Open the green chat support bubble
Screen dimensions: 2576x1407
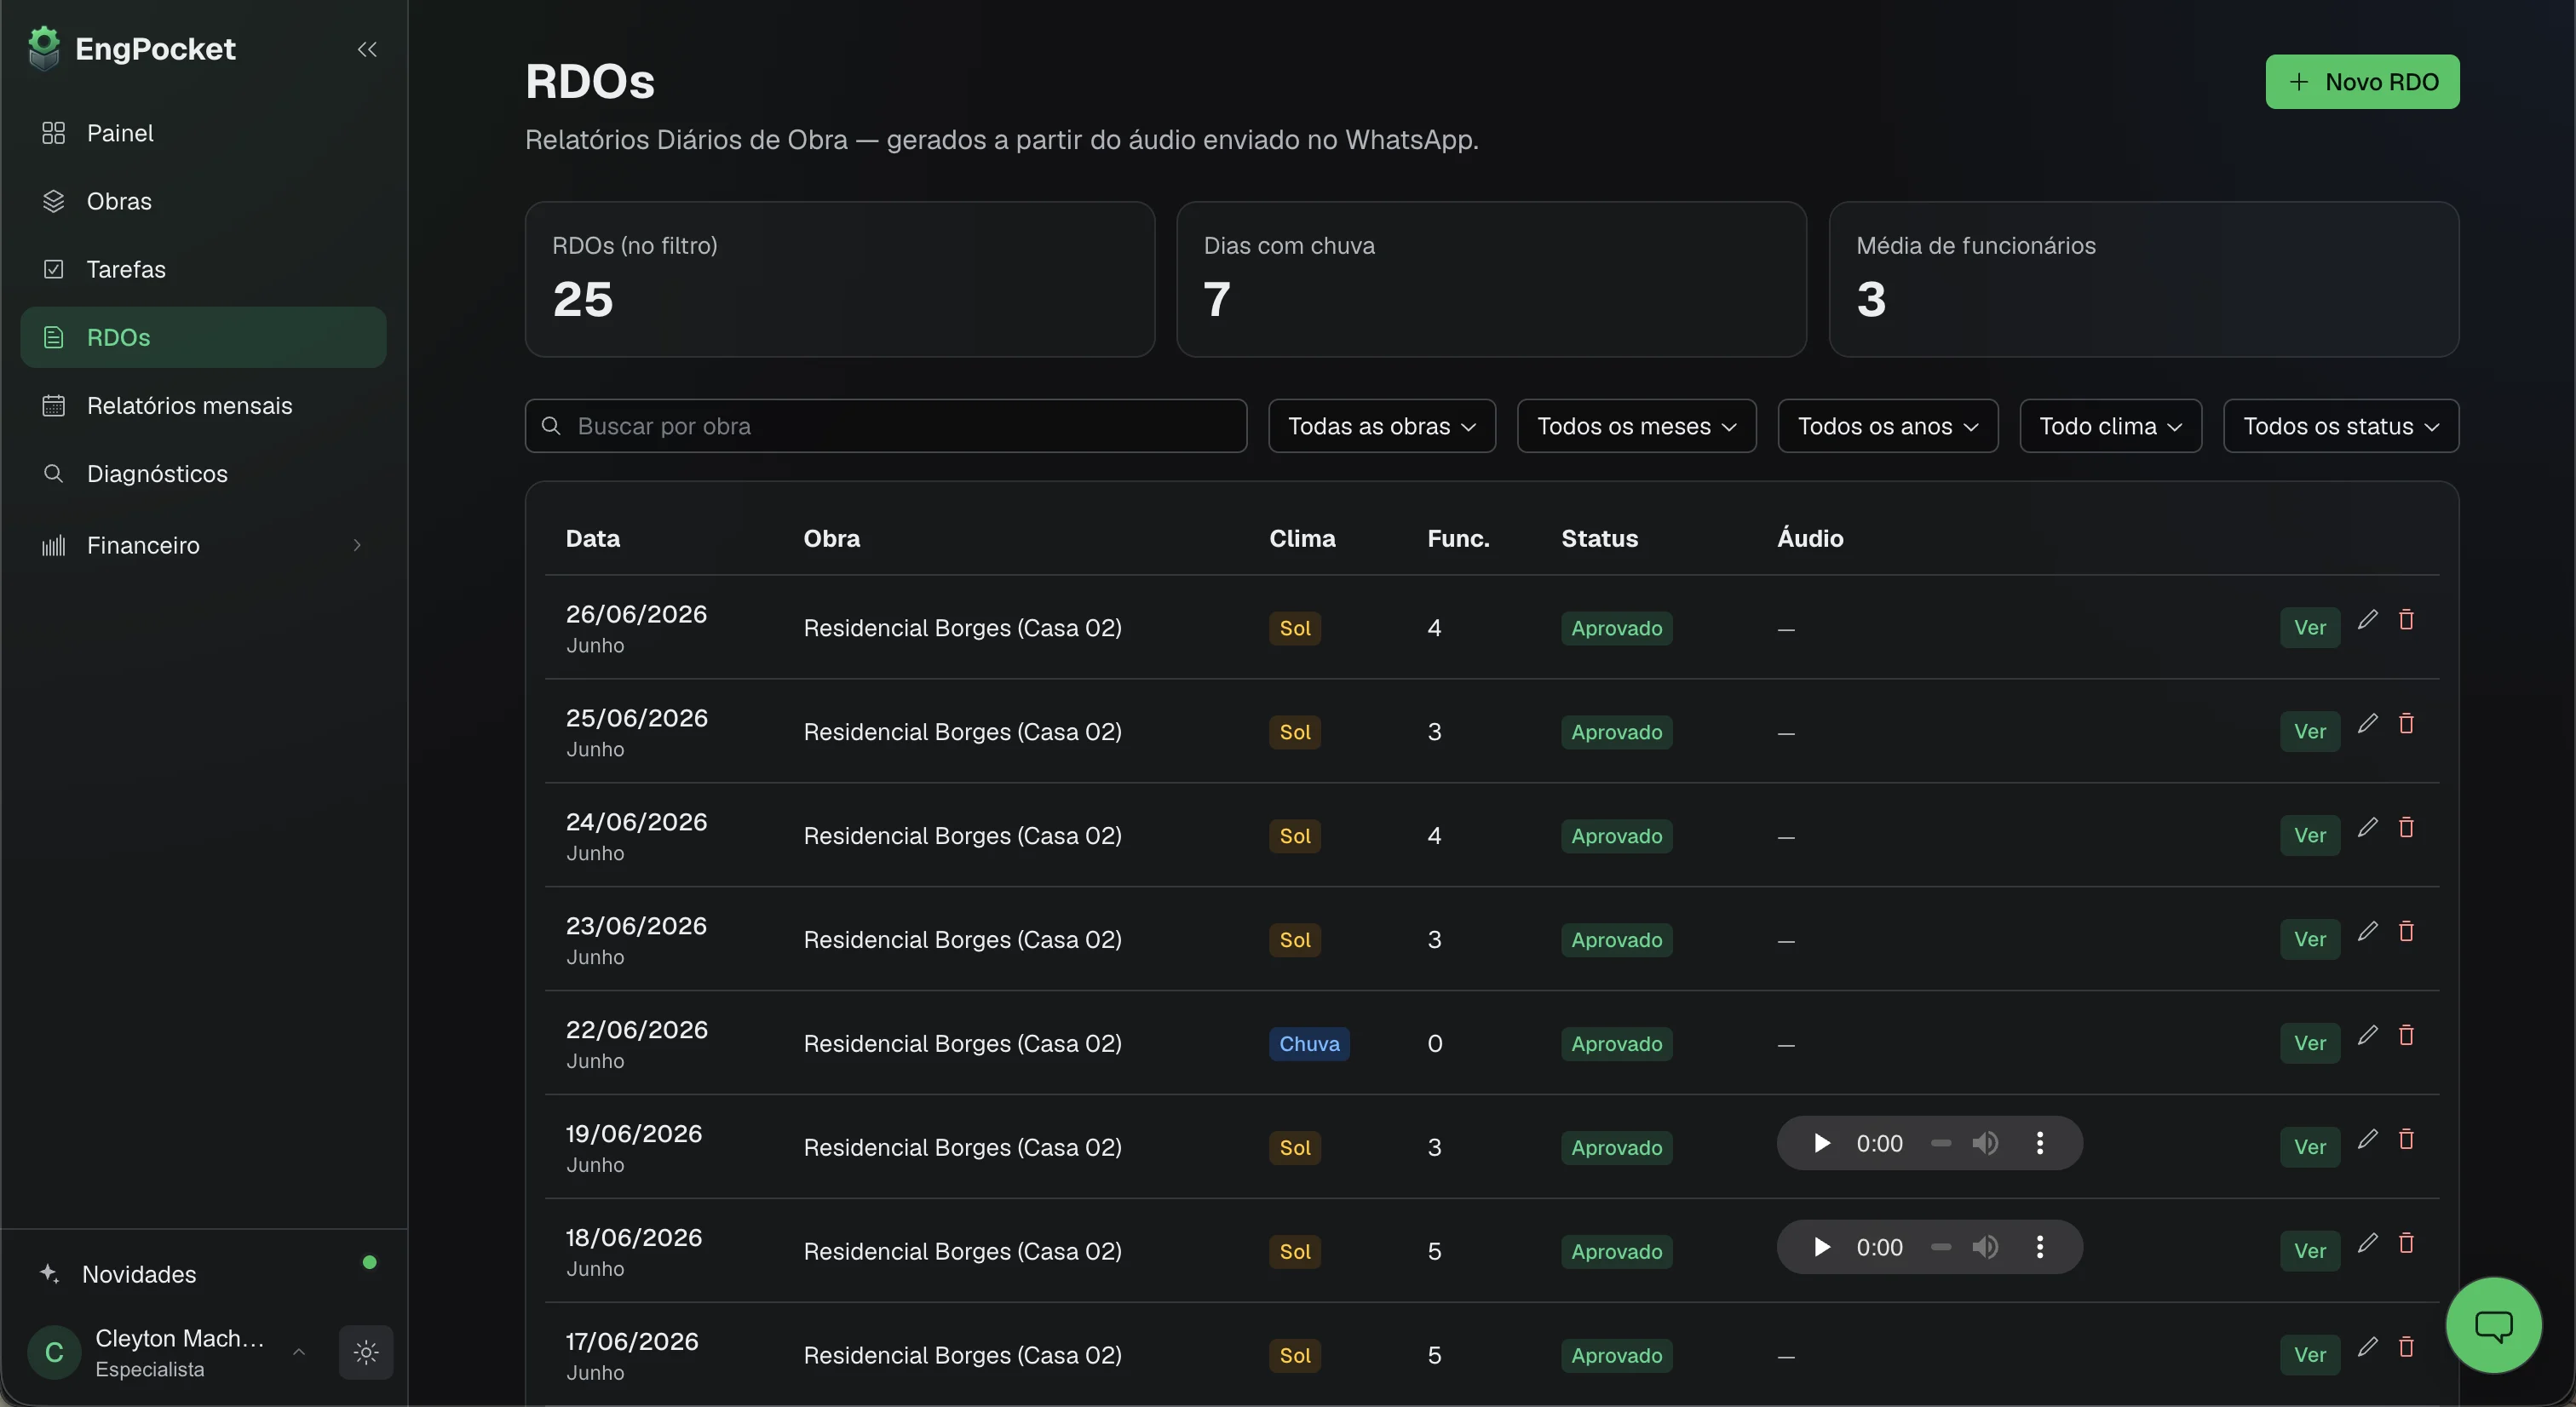[x=2493, y=1325]
